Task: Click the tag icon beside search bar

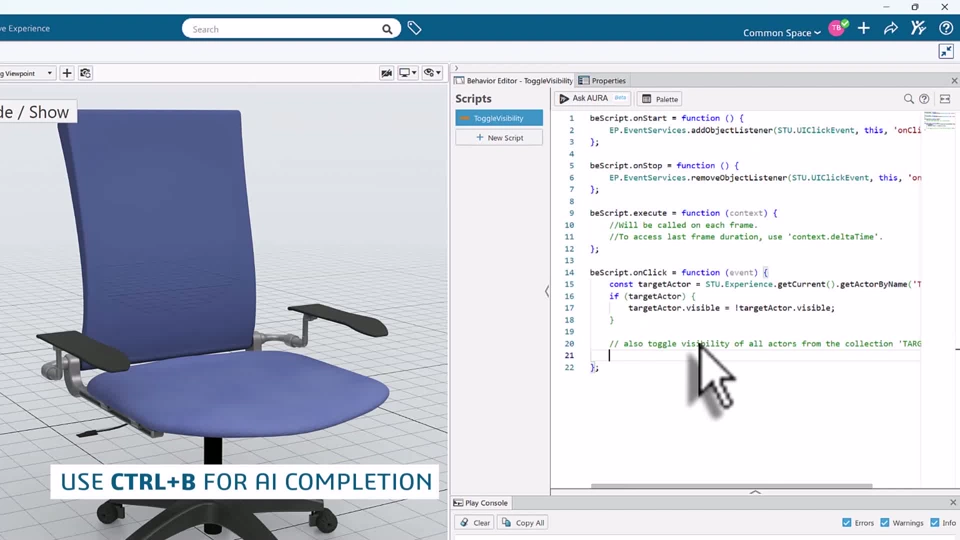Action: pos(414,28)
